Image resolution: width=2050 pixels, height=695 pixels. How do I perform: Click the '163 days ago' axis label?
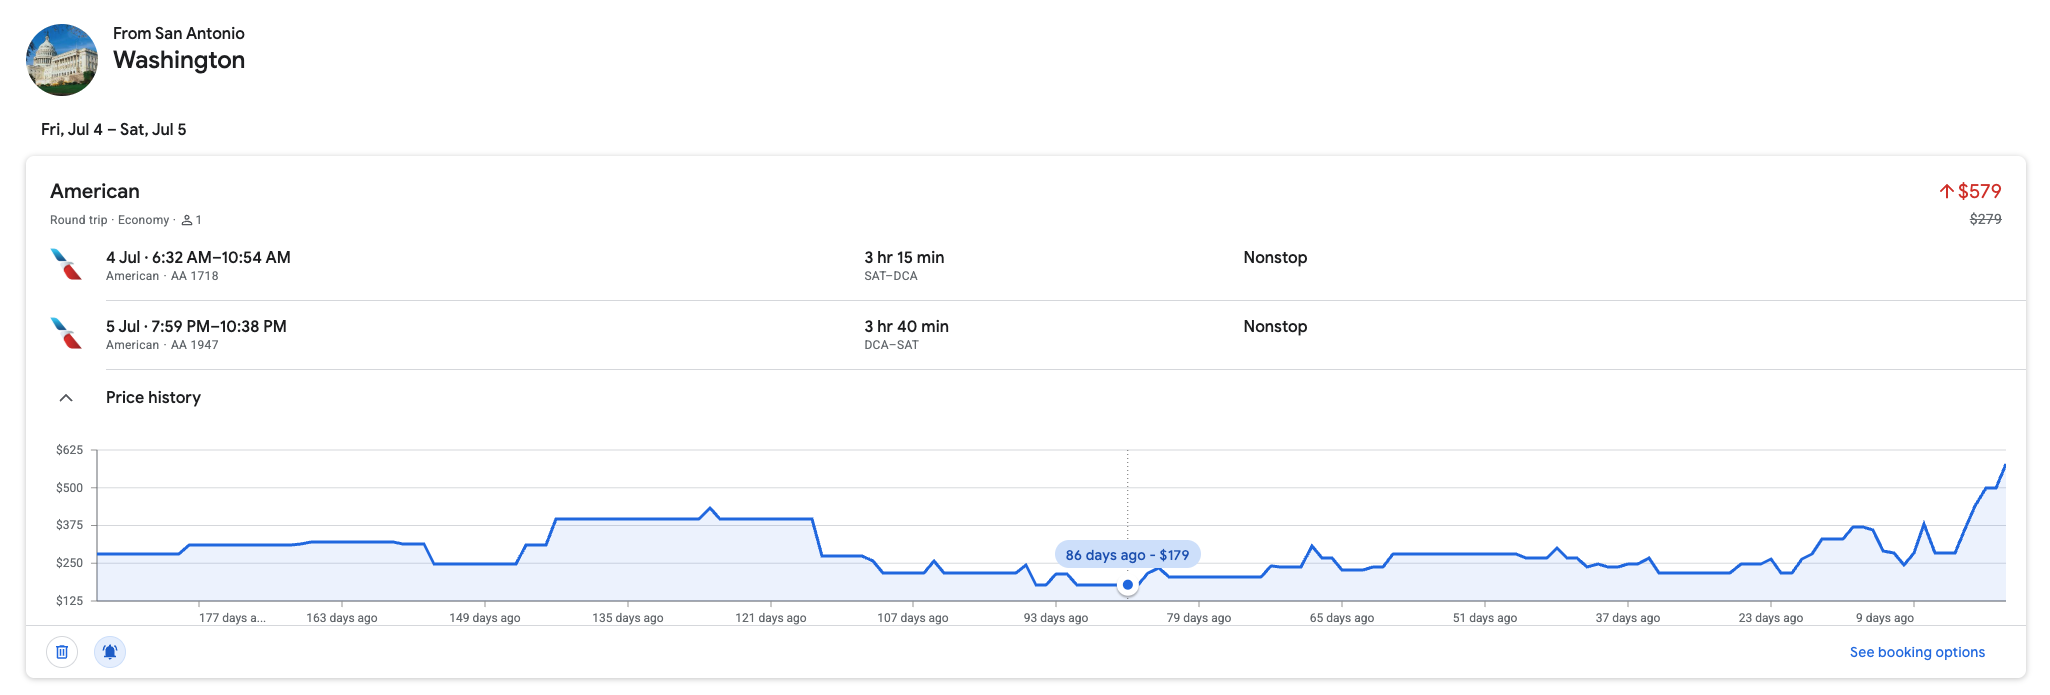tap(342, 618)
